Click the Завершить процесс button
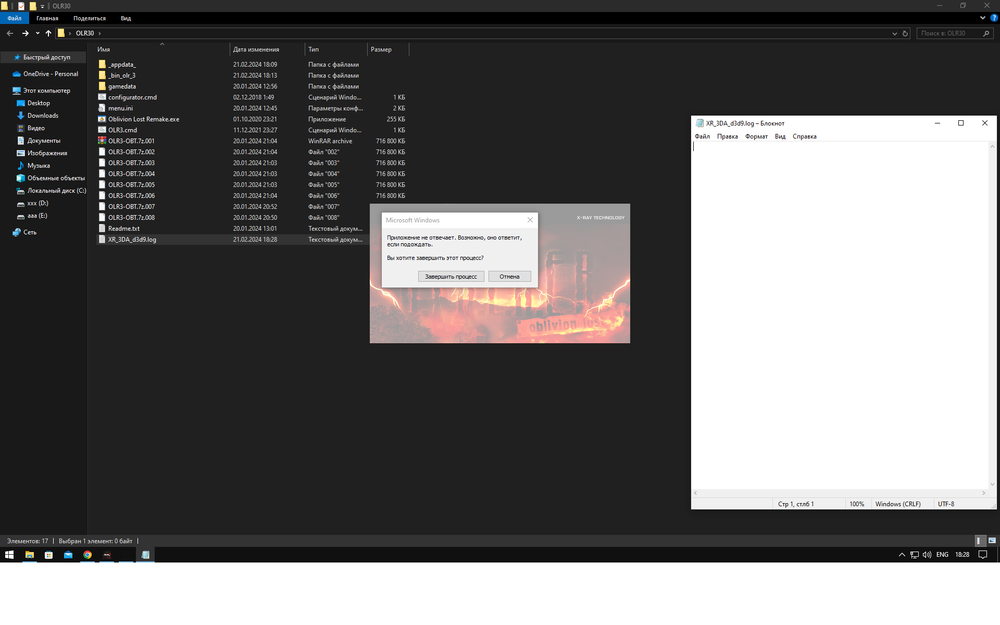The image size is (1000, 625). (x=452, y=276)
